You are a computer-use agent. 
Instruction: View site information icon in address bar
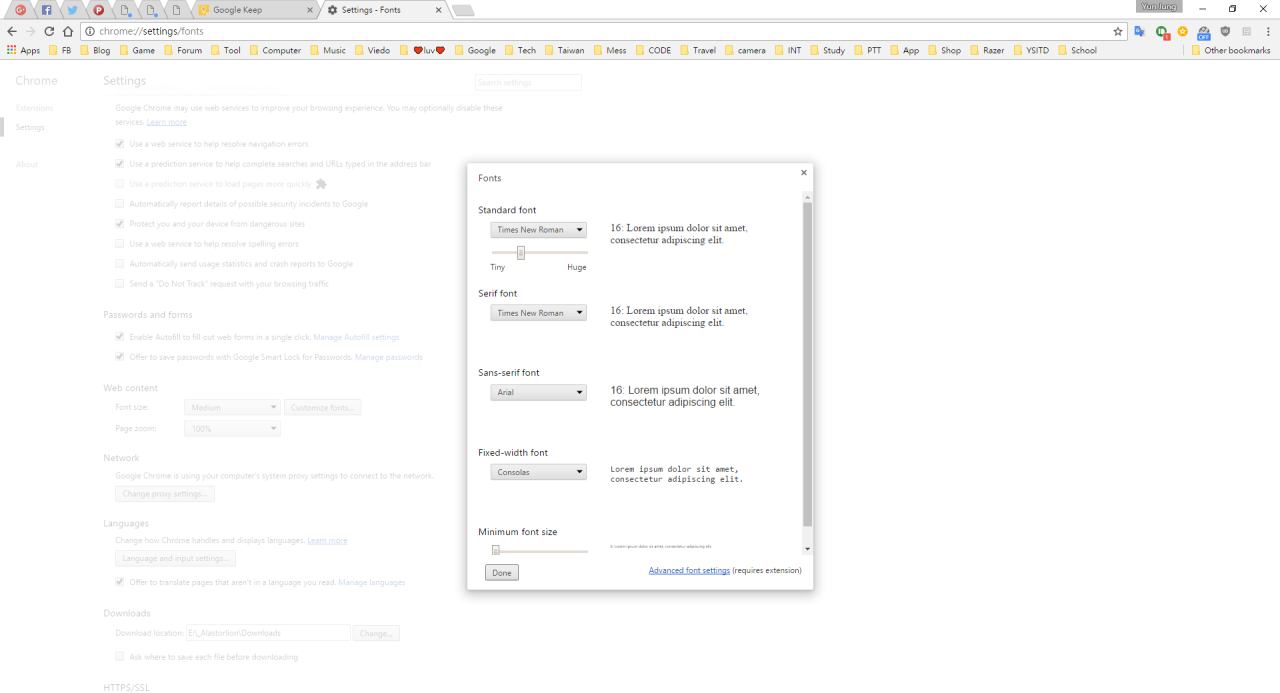[90, 31]
